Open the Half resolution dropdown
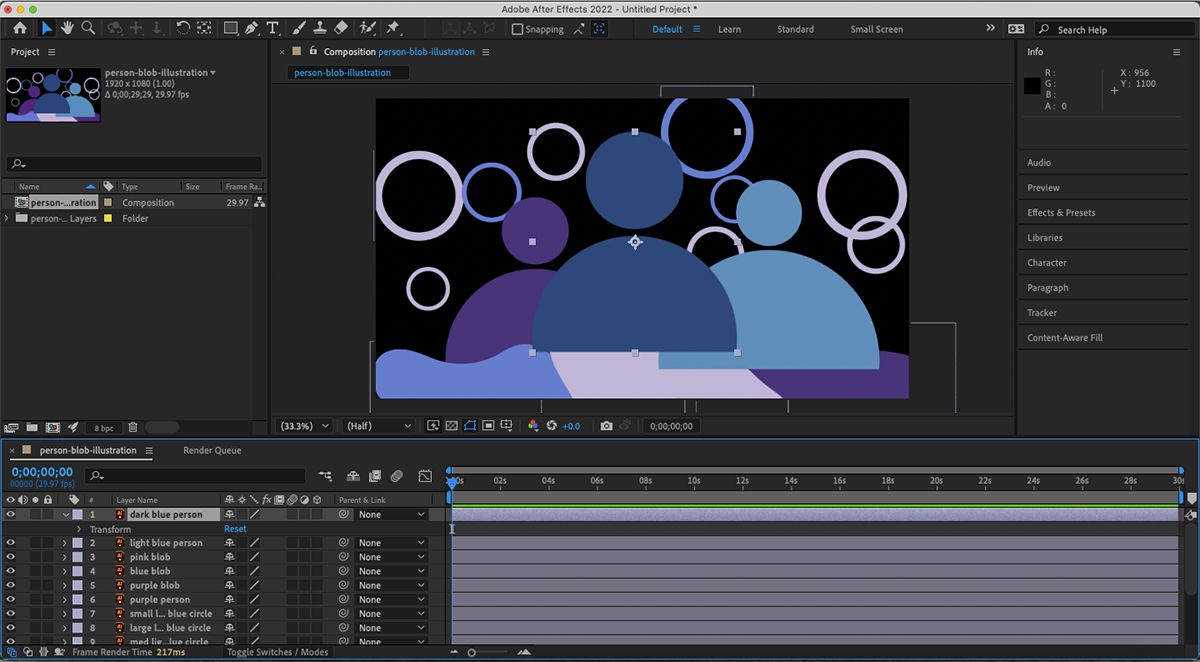Screen dimensions: 1200x662 pos(377,425)
